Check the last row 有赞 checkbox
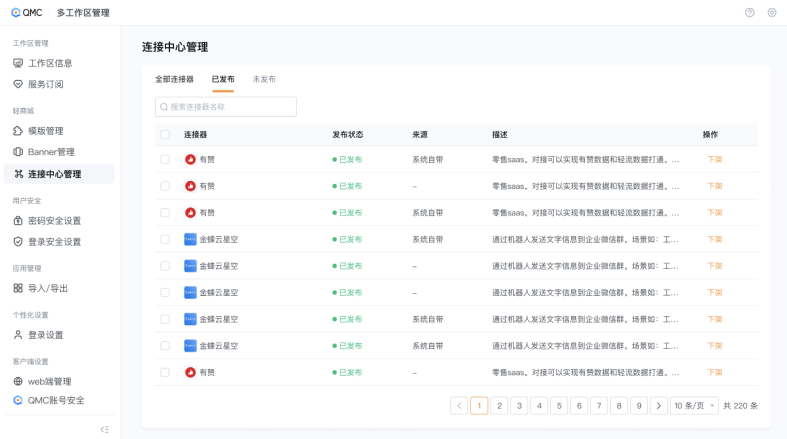 (x=165, y=372)
